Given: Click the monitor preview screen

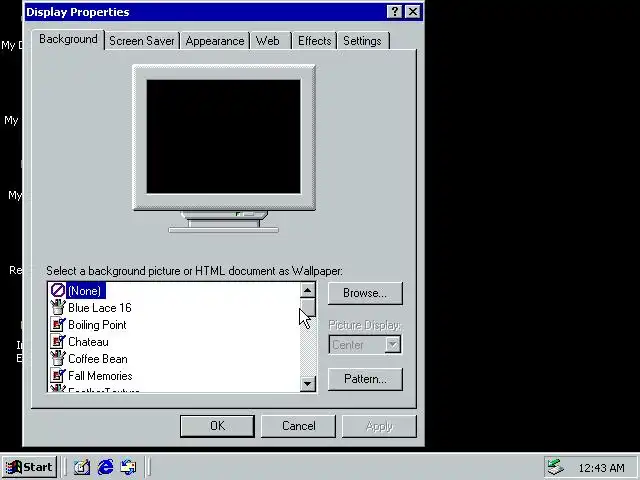Looking at the screenshot, I should pyautogui.click(x=223, y=136).
